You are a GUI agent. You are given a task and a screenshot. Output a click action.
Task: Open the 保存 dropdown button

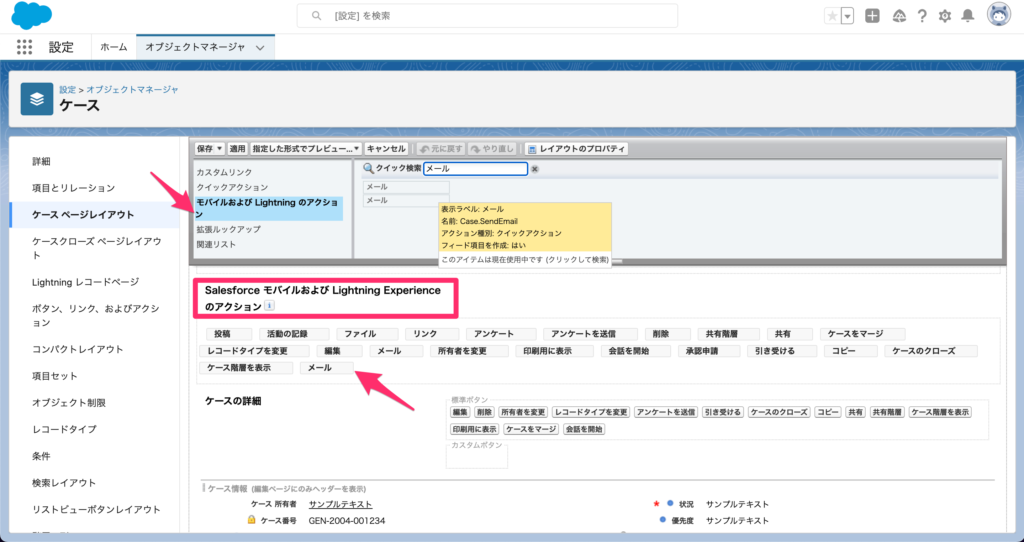point(210,149)
